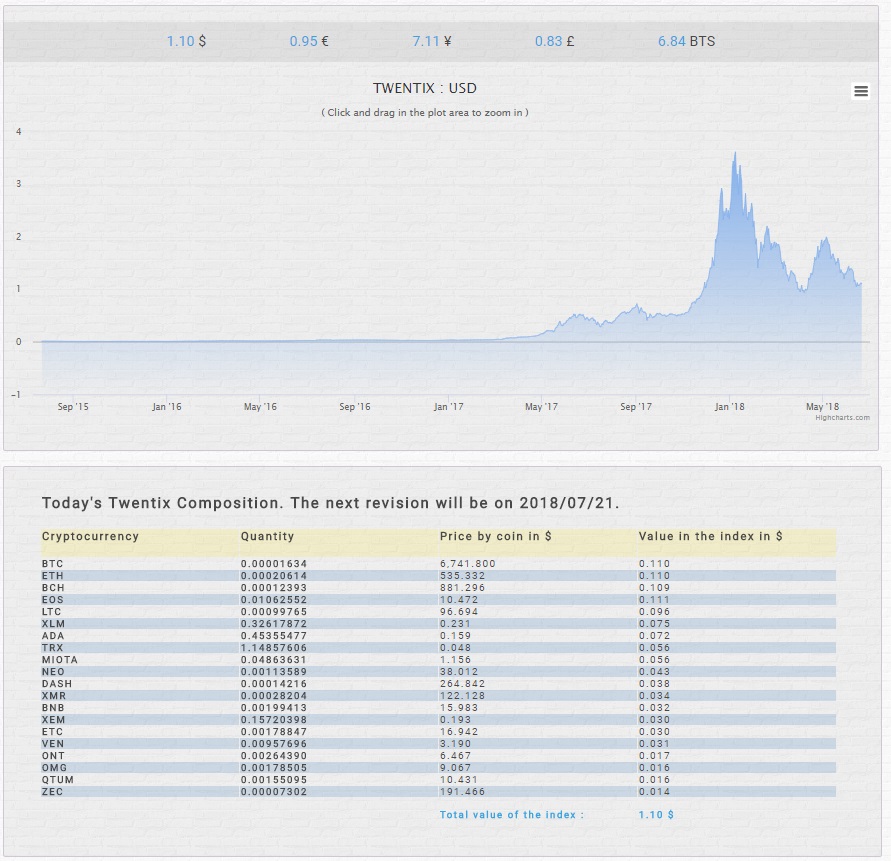Select the 6.84 BTS price value
891x861 pixels.
pos(686,41)
